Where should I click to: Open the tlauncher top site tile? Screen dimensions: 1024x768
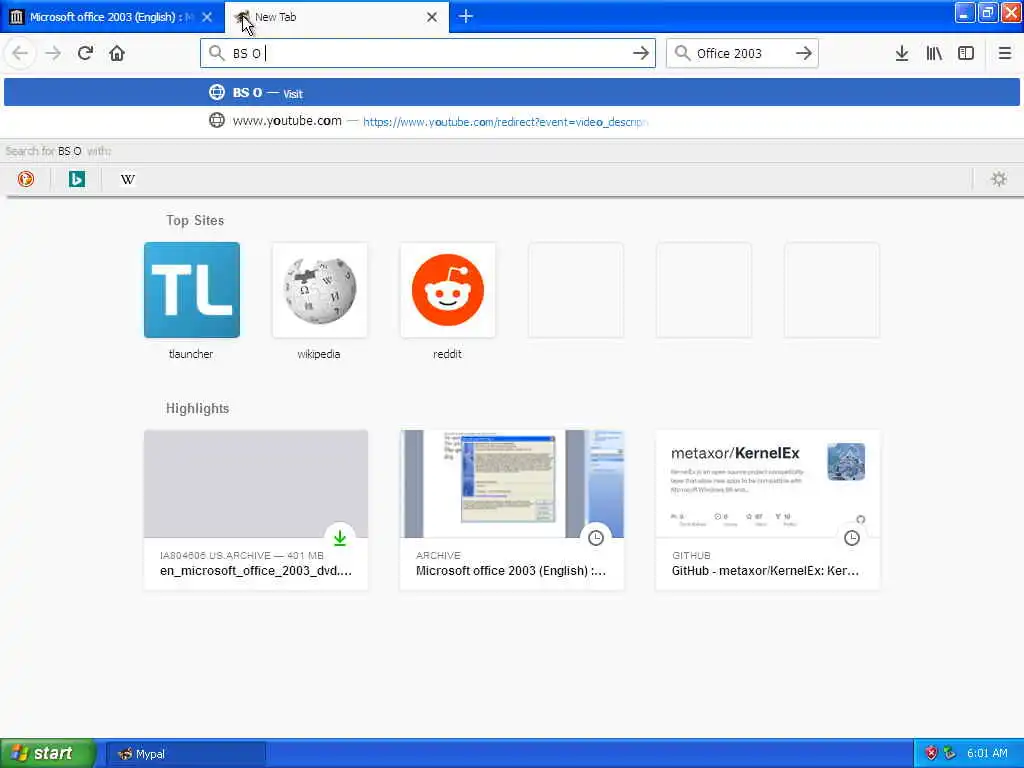[x=191, y=290]
